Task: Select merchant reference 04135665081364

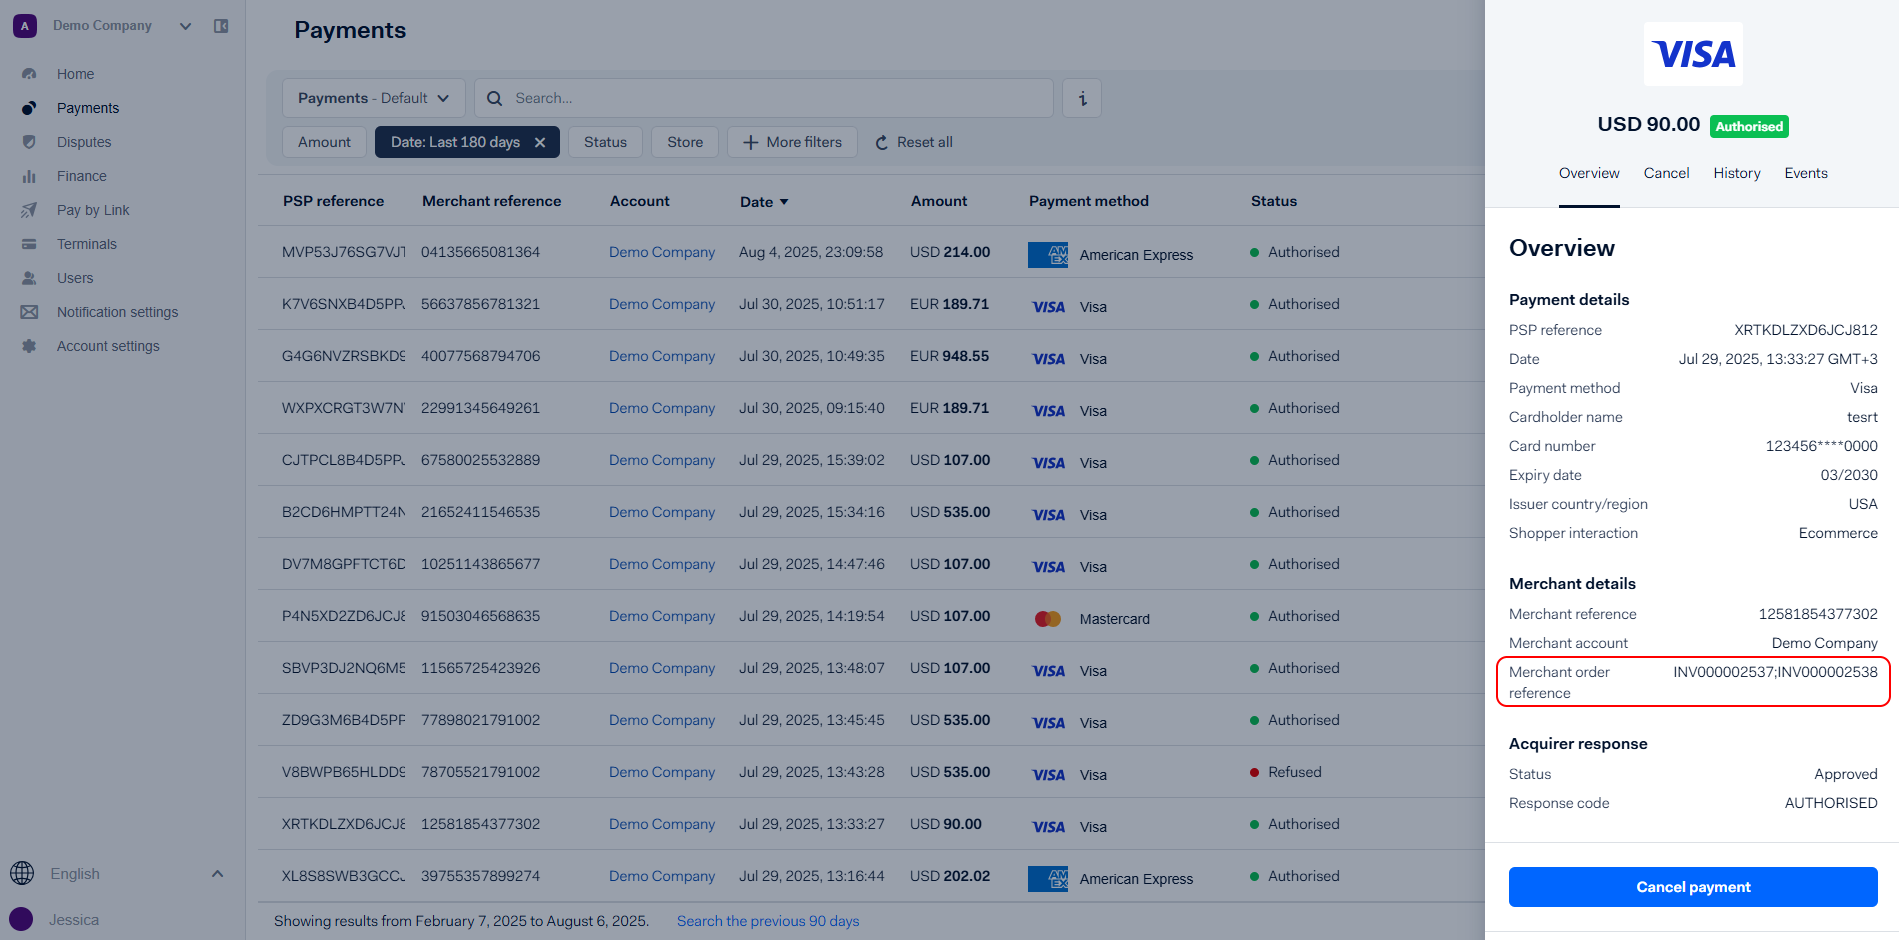Action: pyautogui.click(x=480, y=252)
